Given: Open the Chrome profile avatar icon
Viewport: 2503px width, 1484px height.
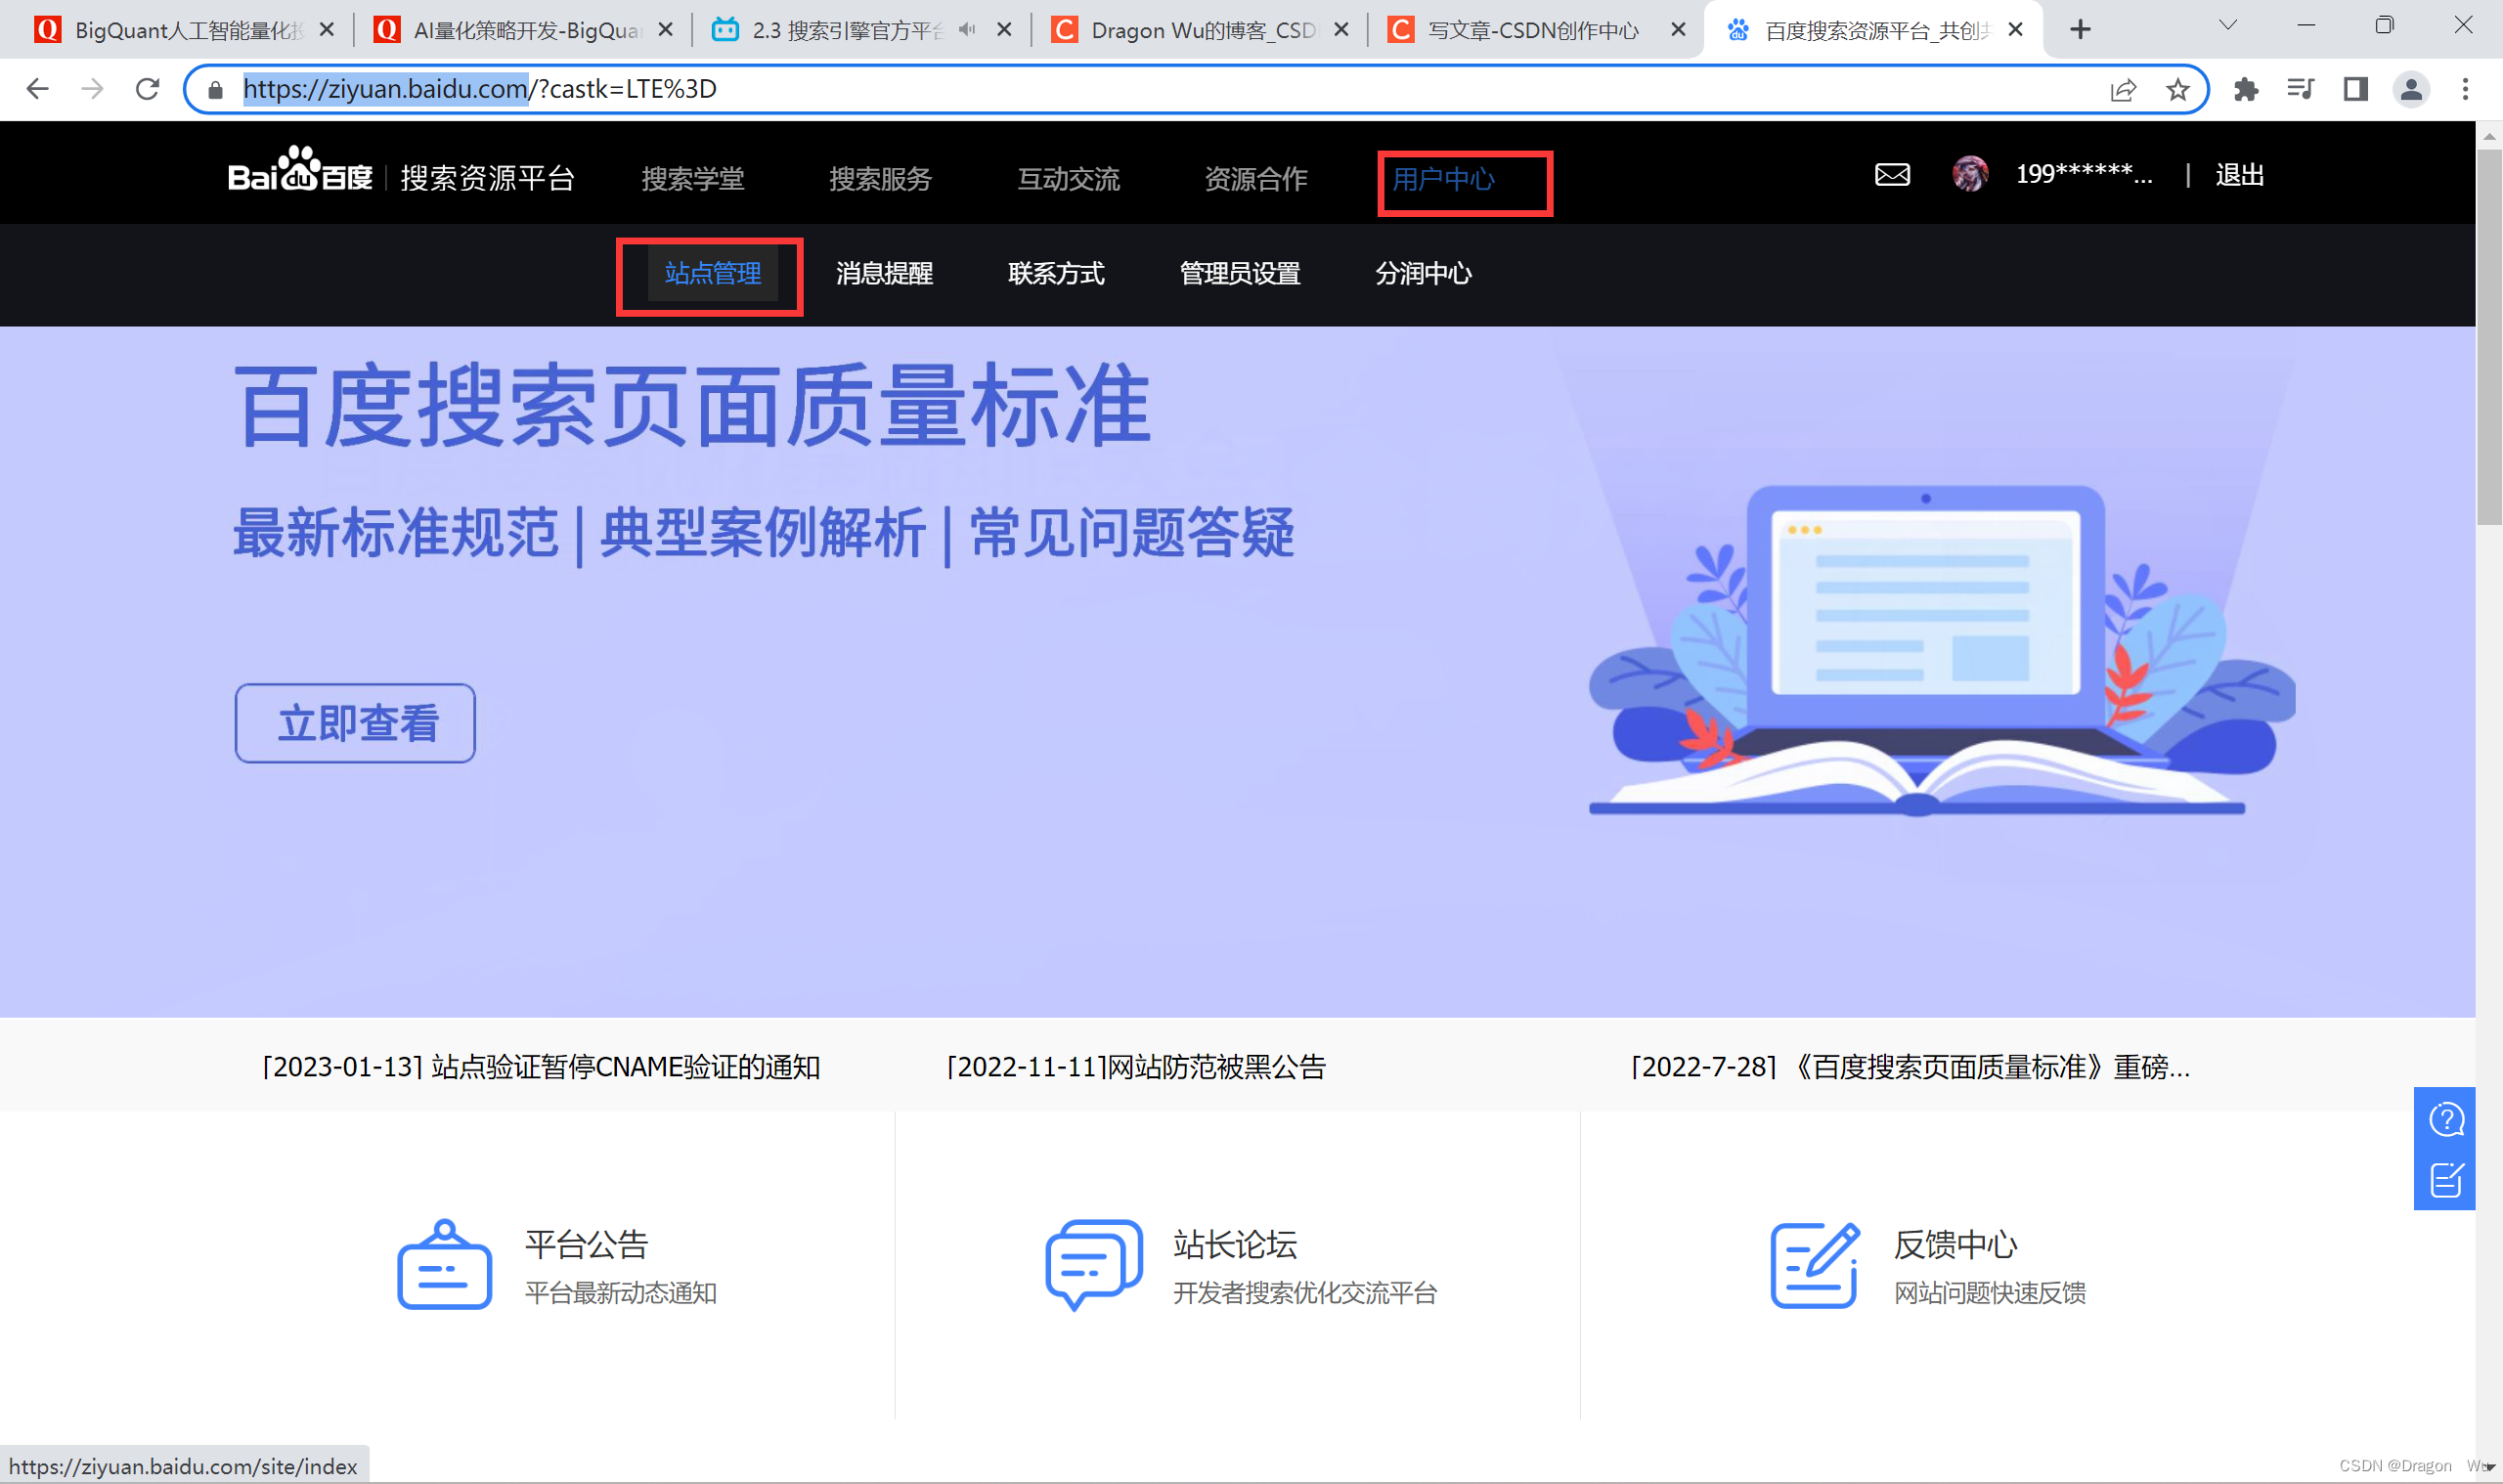Looking at the screenshot, I should pos(2411,89).
